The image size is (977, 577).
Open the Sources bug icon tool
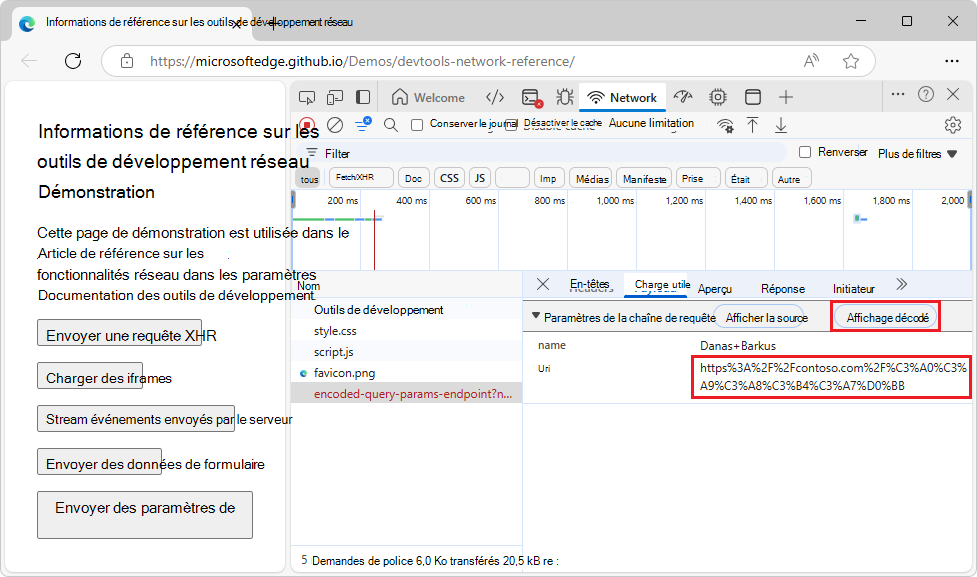565,97
